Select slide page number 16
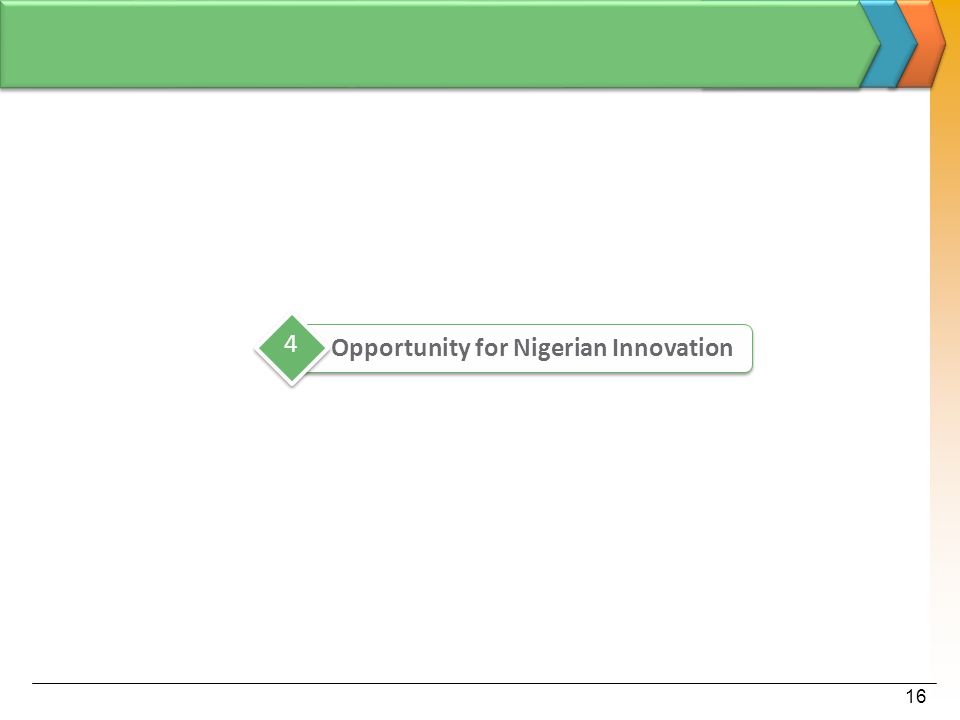Viewport: 960px width, 720px height. (916, 697)
